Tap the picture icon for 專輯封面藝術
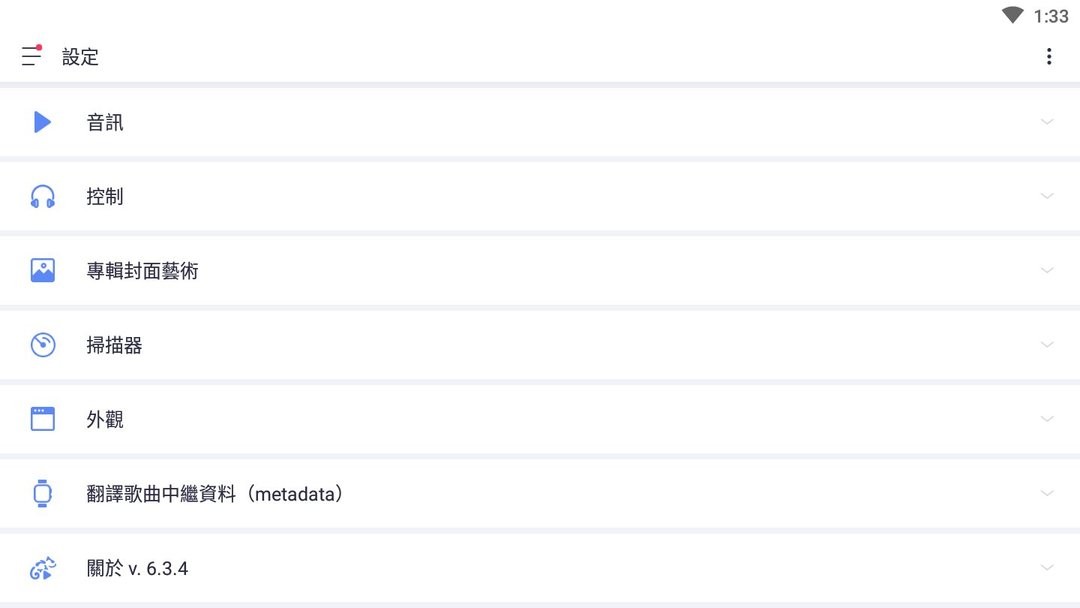The width and height of the screenshot is (1080, 608). [42, 271]
